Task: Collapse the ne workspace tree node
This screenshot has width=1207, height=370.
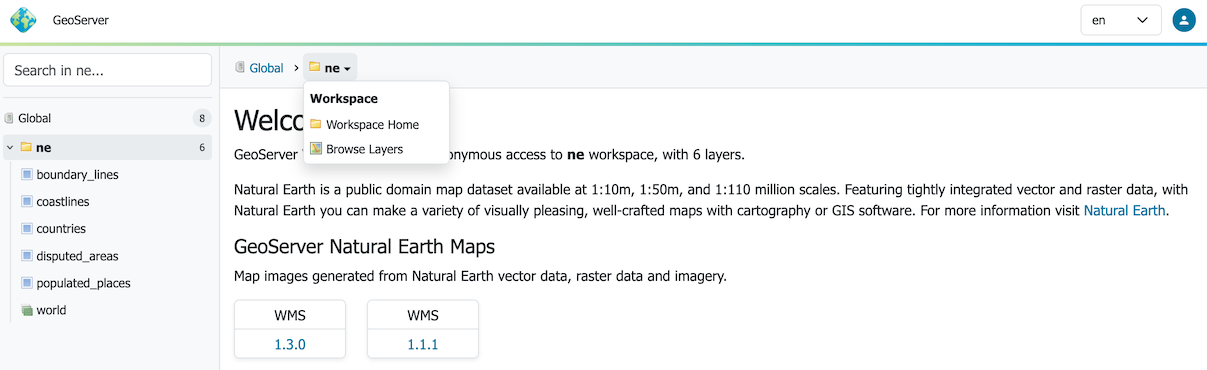Action: pos(10,148)
